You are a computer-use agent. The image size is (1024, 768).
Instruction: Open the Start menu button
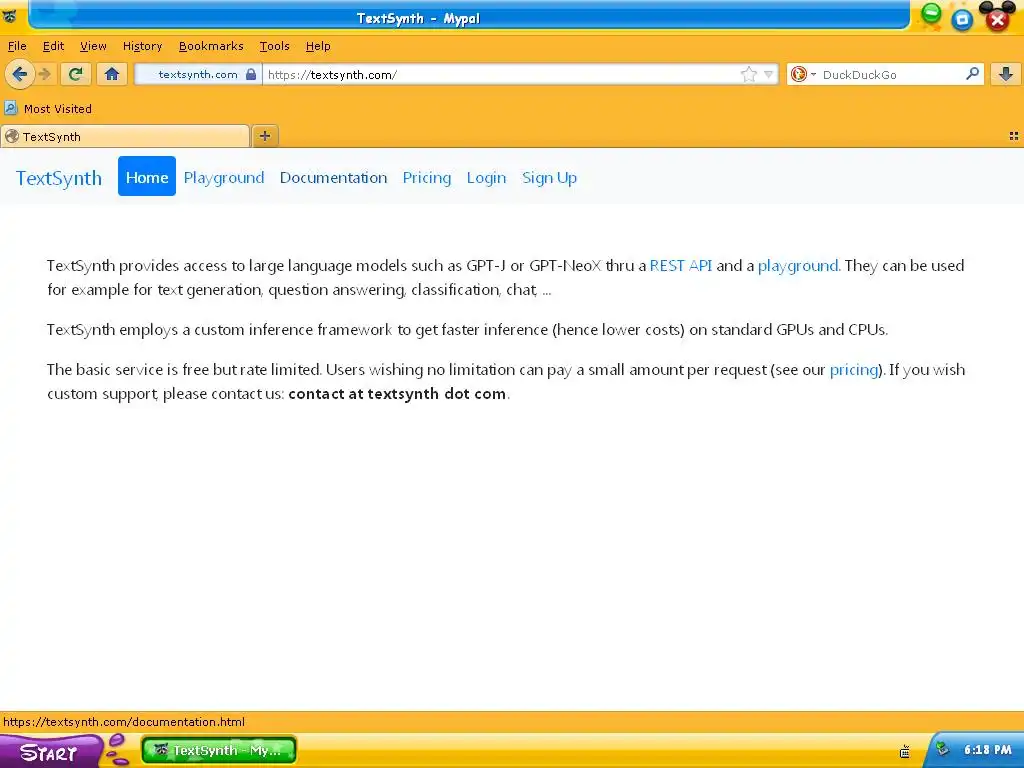tap(49, 752)
